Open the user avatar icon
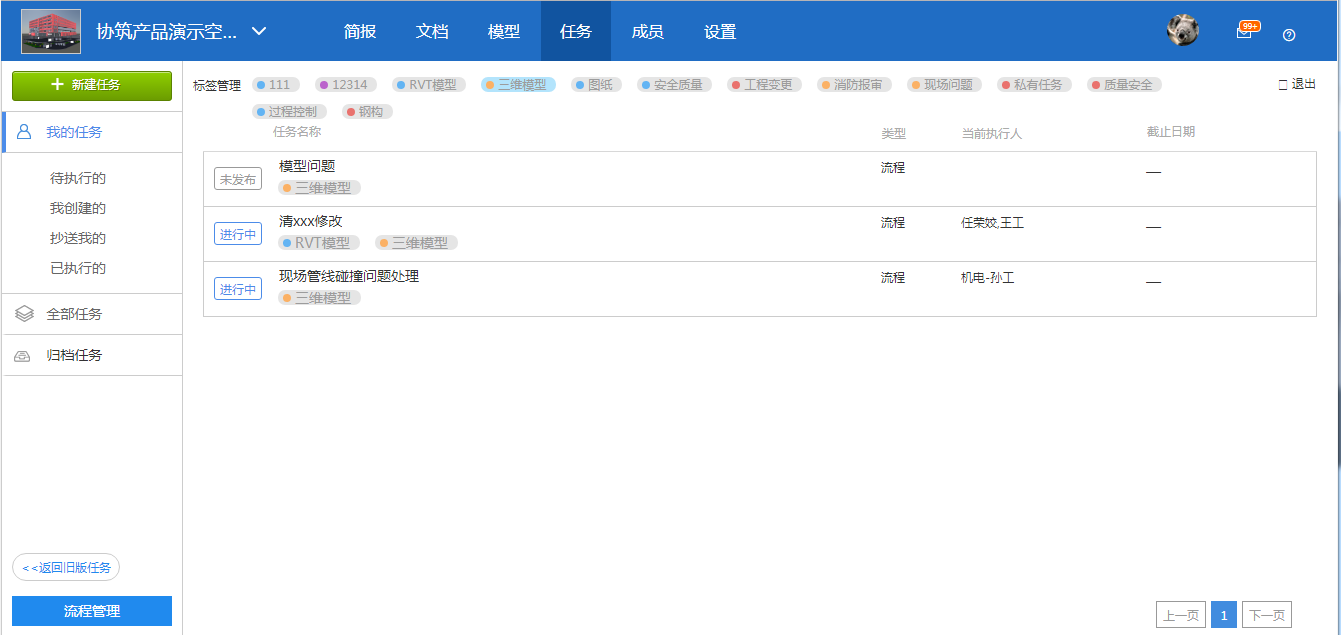 [1182, 29]
